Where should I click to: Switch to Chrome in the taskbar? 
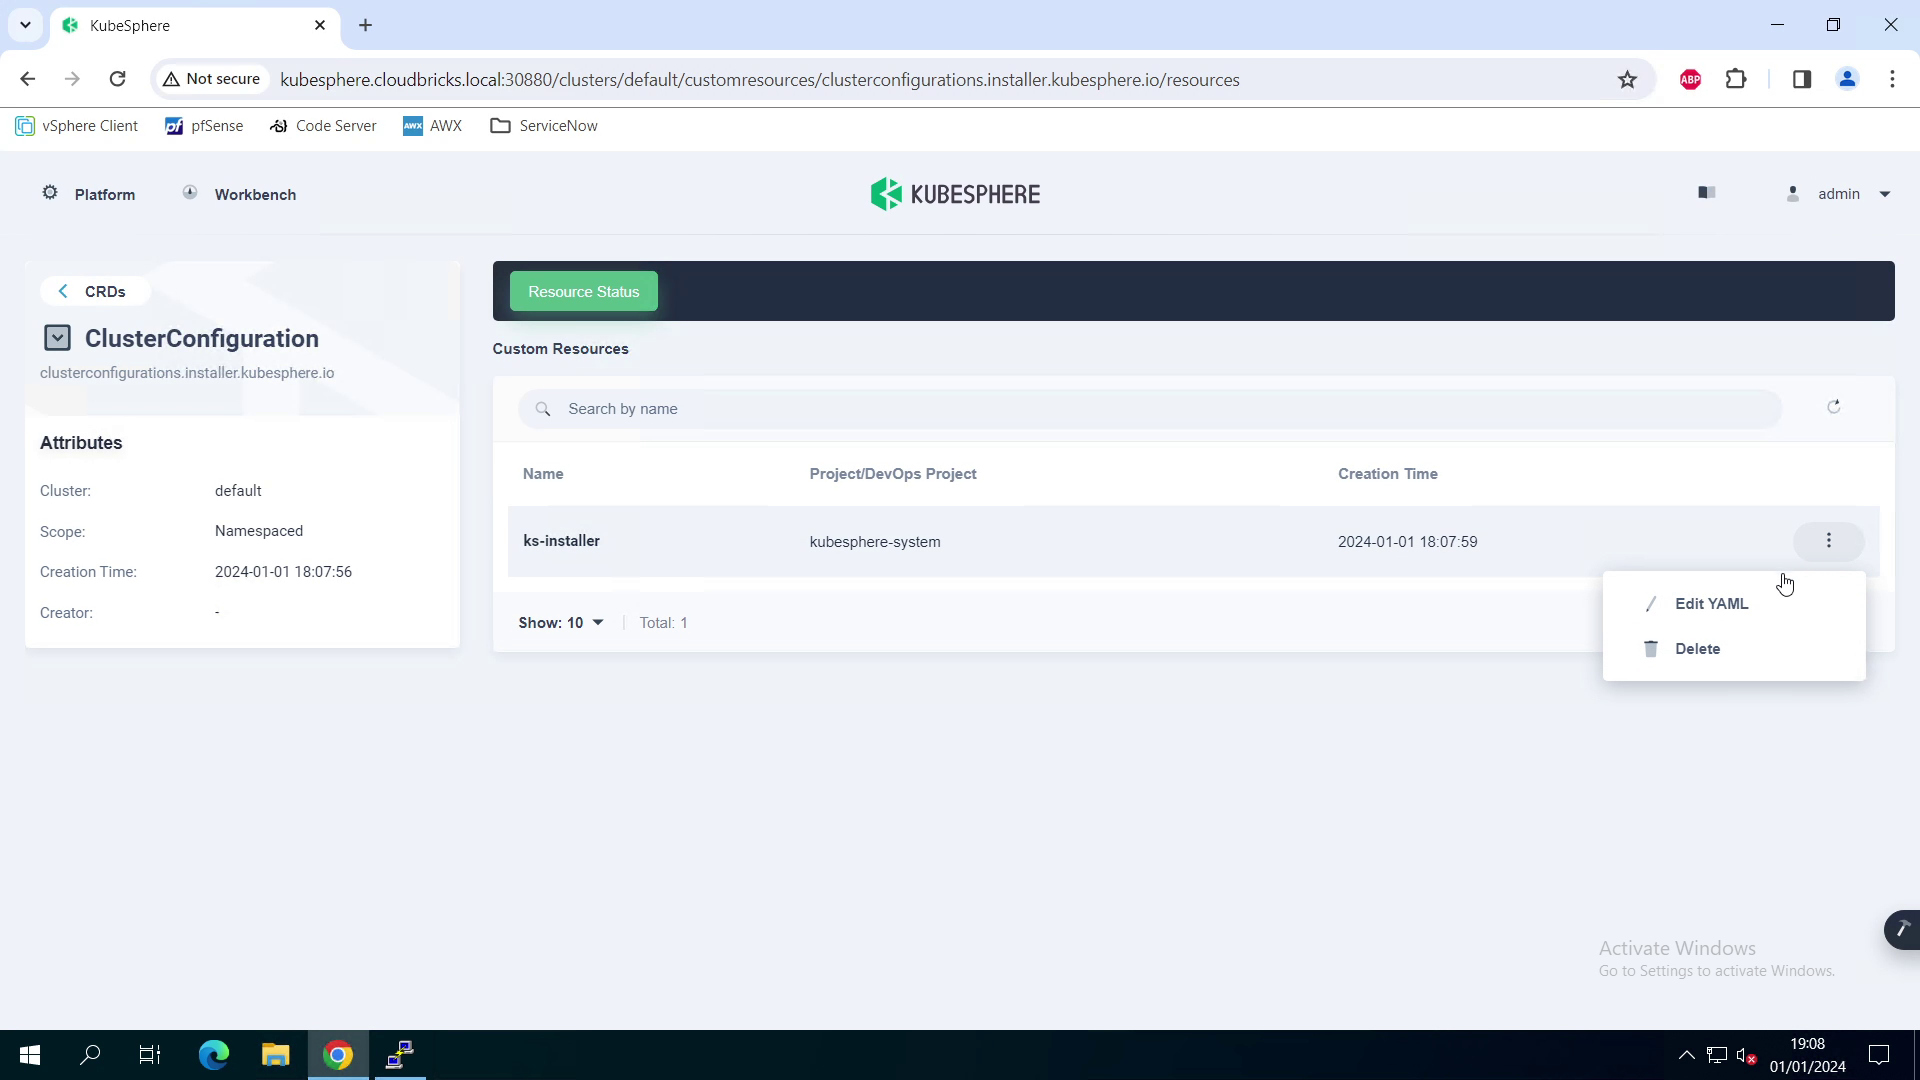pyautogui.click(x=338, y=1055)
